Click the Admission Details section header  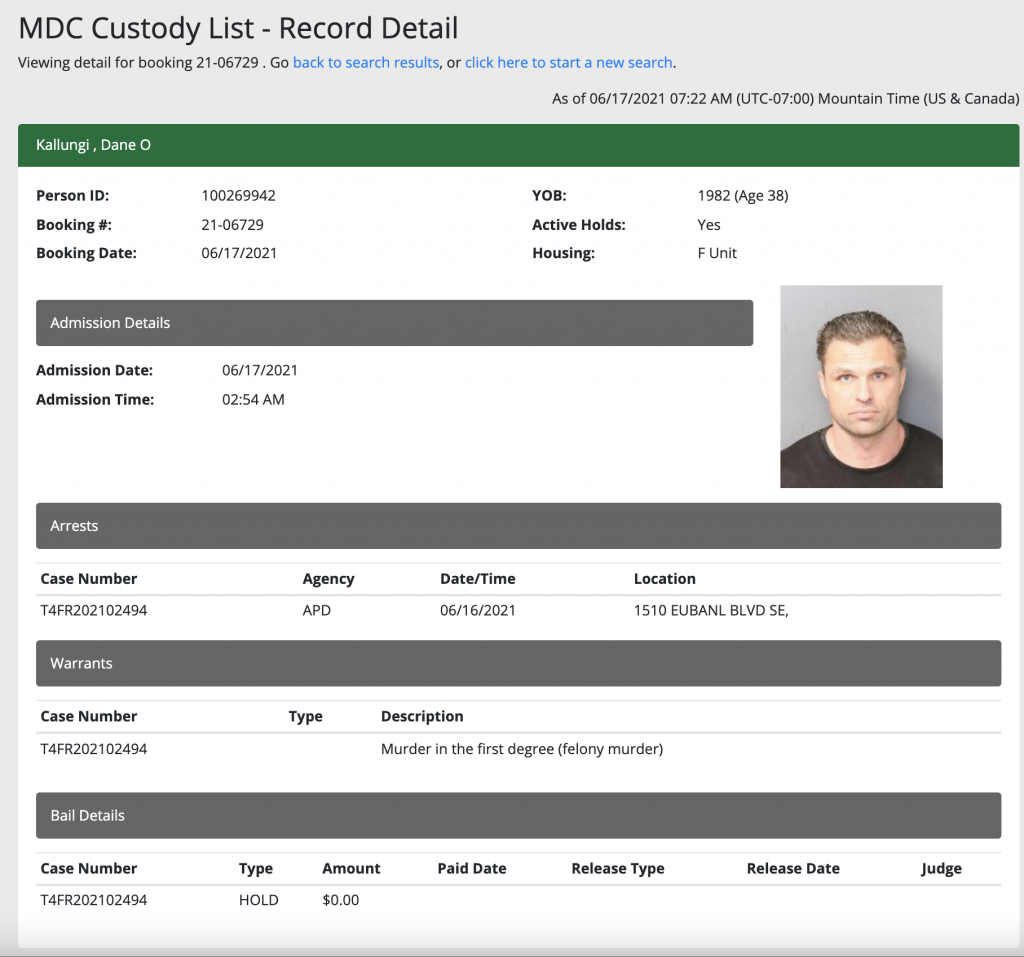pos(394,323)
